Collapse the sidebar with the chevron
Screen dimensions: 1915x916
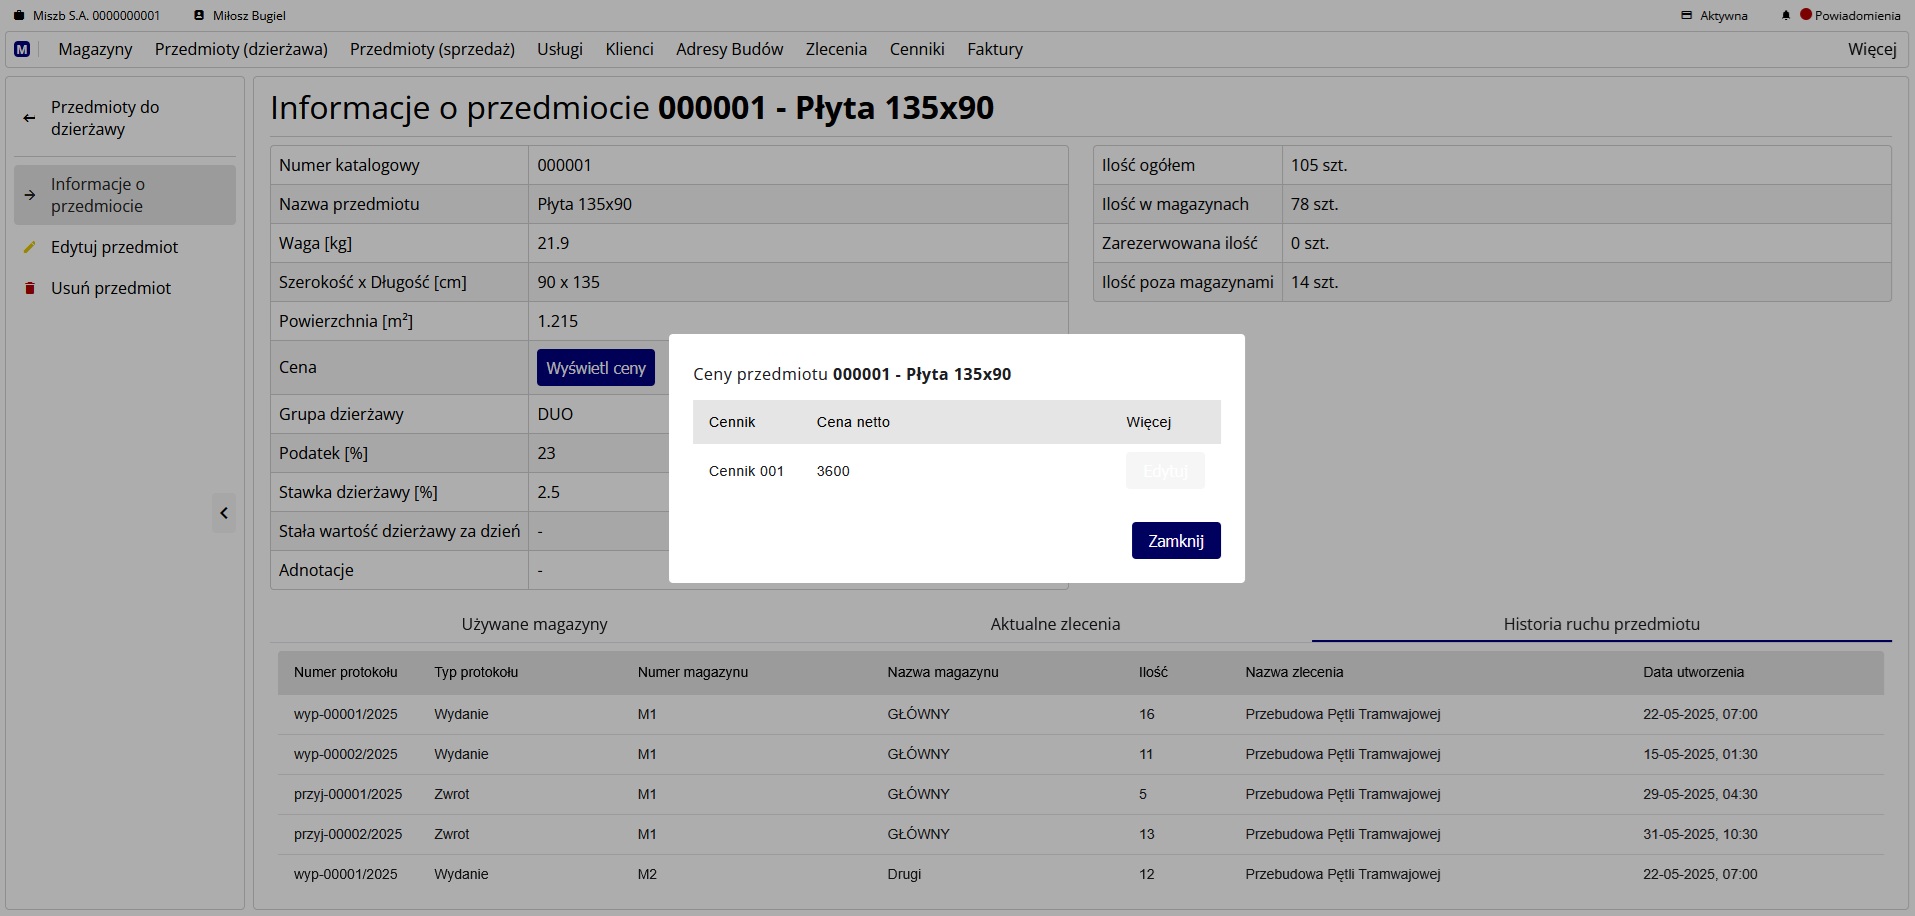(224, 513)
